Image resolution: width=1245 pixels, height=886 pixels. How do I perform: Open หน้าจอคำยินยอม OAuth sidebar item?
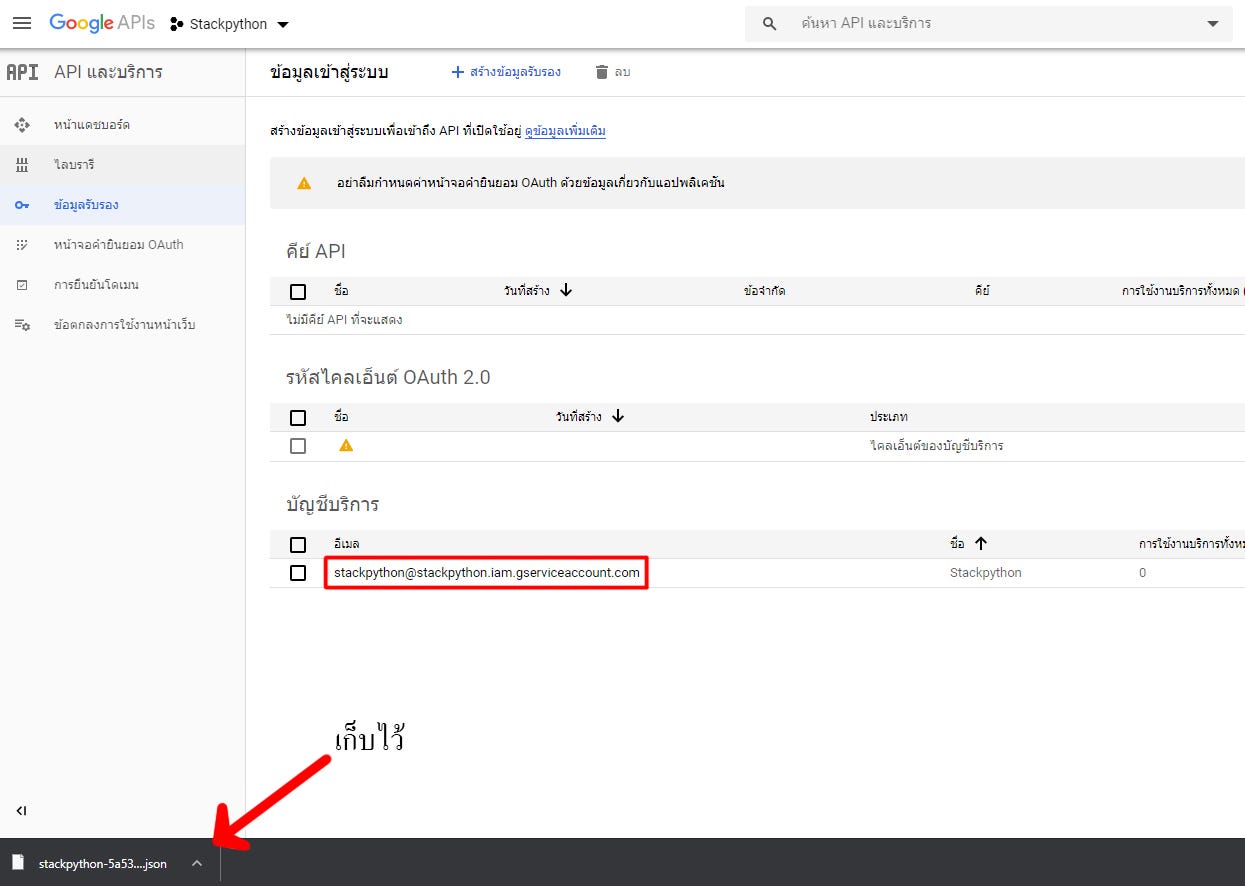click(122, 245)
